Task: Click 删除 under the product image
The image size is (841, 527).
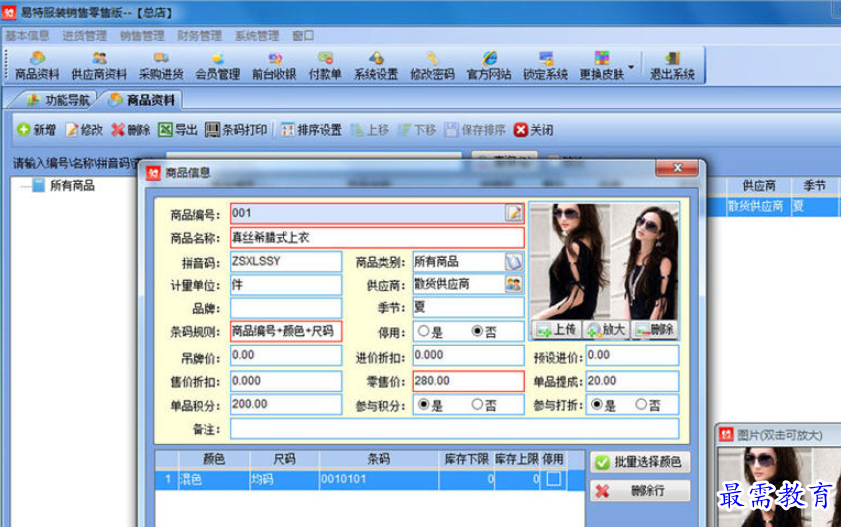Action: click(655, 330)
